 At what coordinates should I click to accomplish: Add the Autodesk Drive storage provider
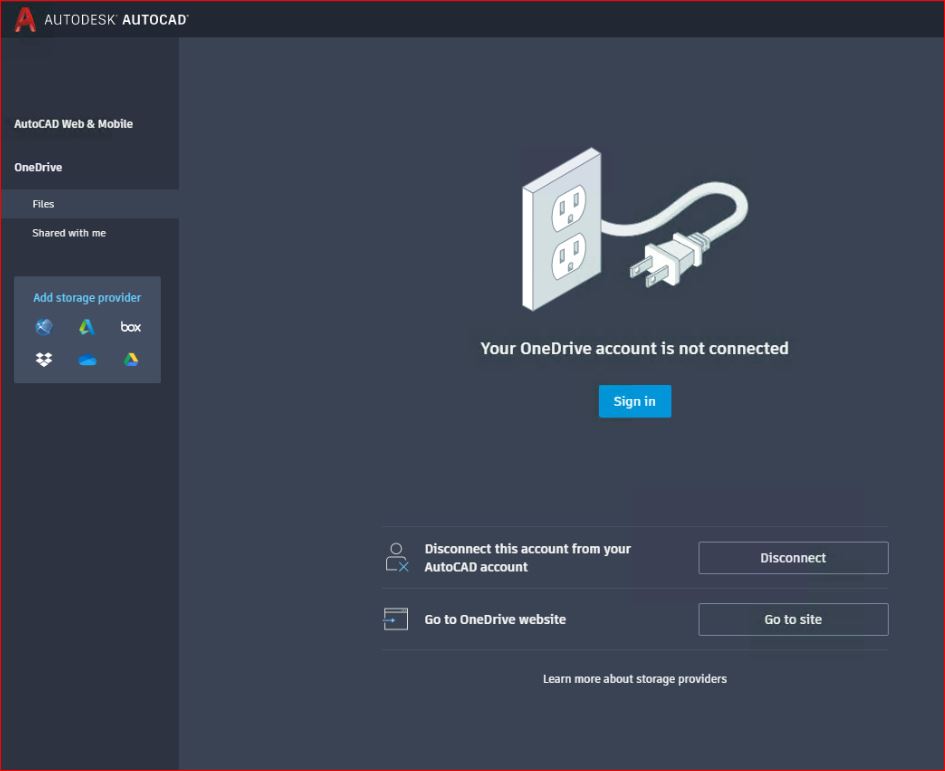[x=87, y=327]
